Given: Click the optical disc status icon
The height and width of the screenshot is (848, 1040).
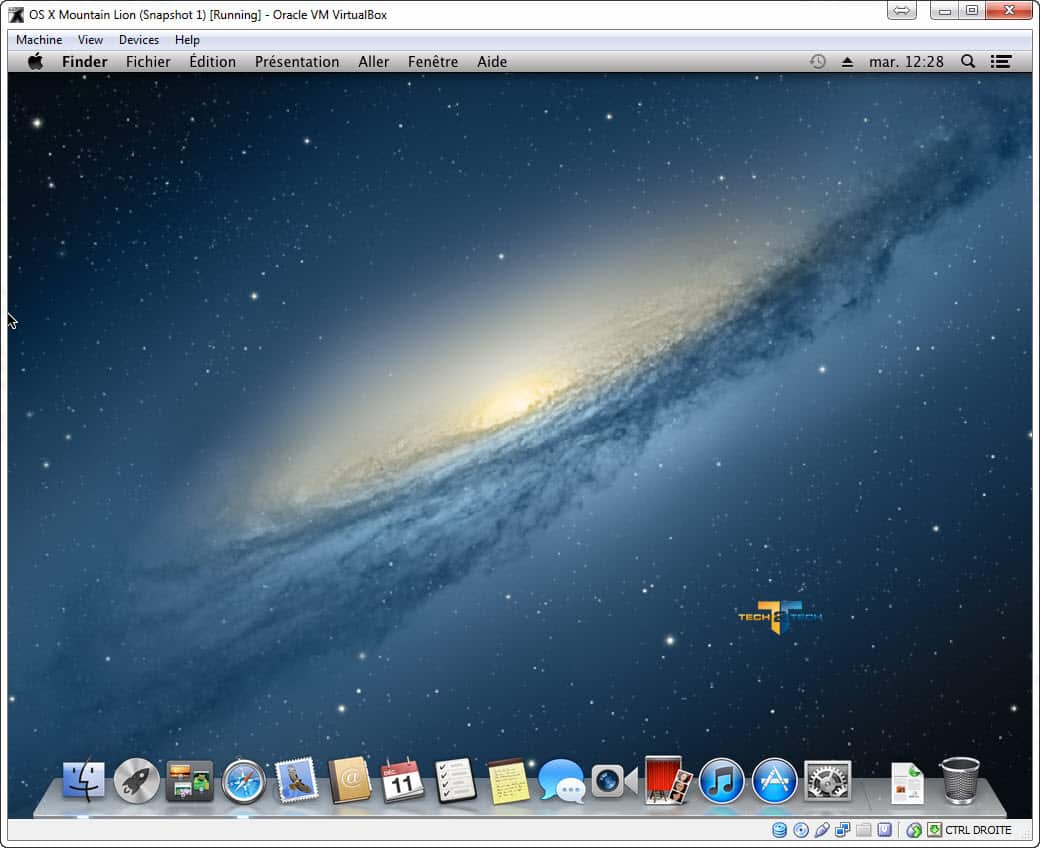Looking at the screenshot, I should (801, 829).
